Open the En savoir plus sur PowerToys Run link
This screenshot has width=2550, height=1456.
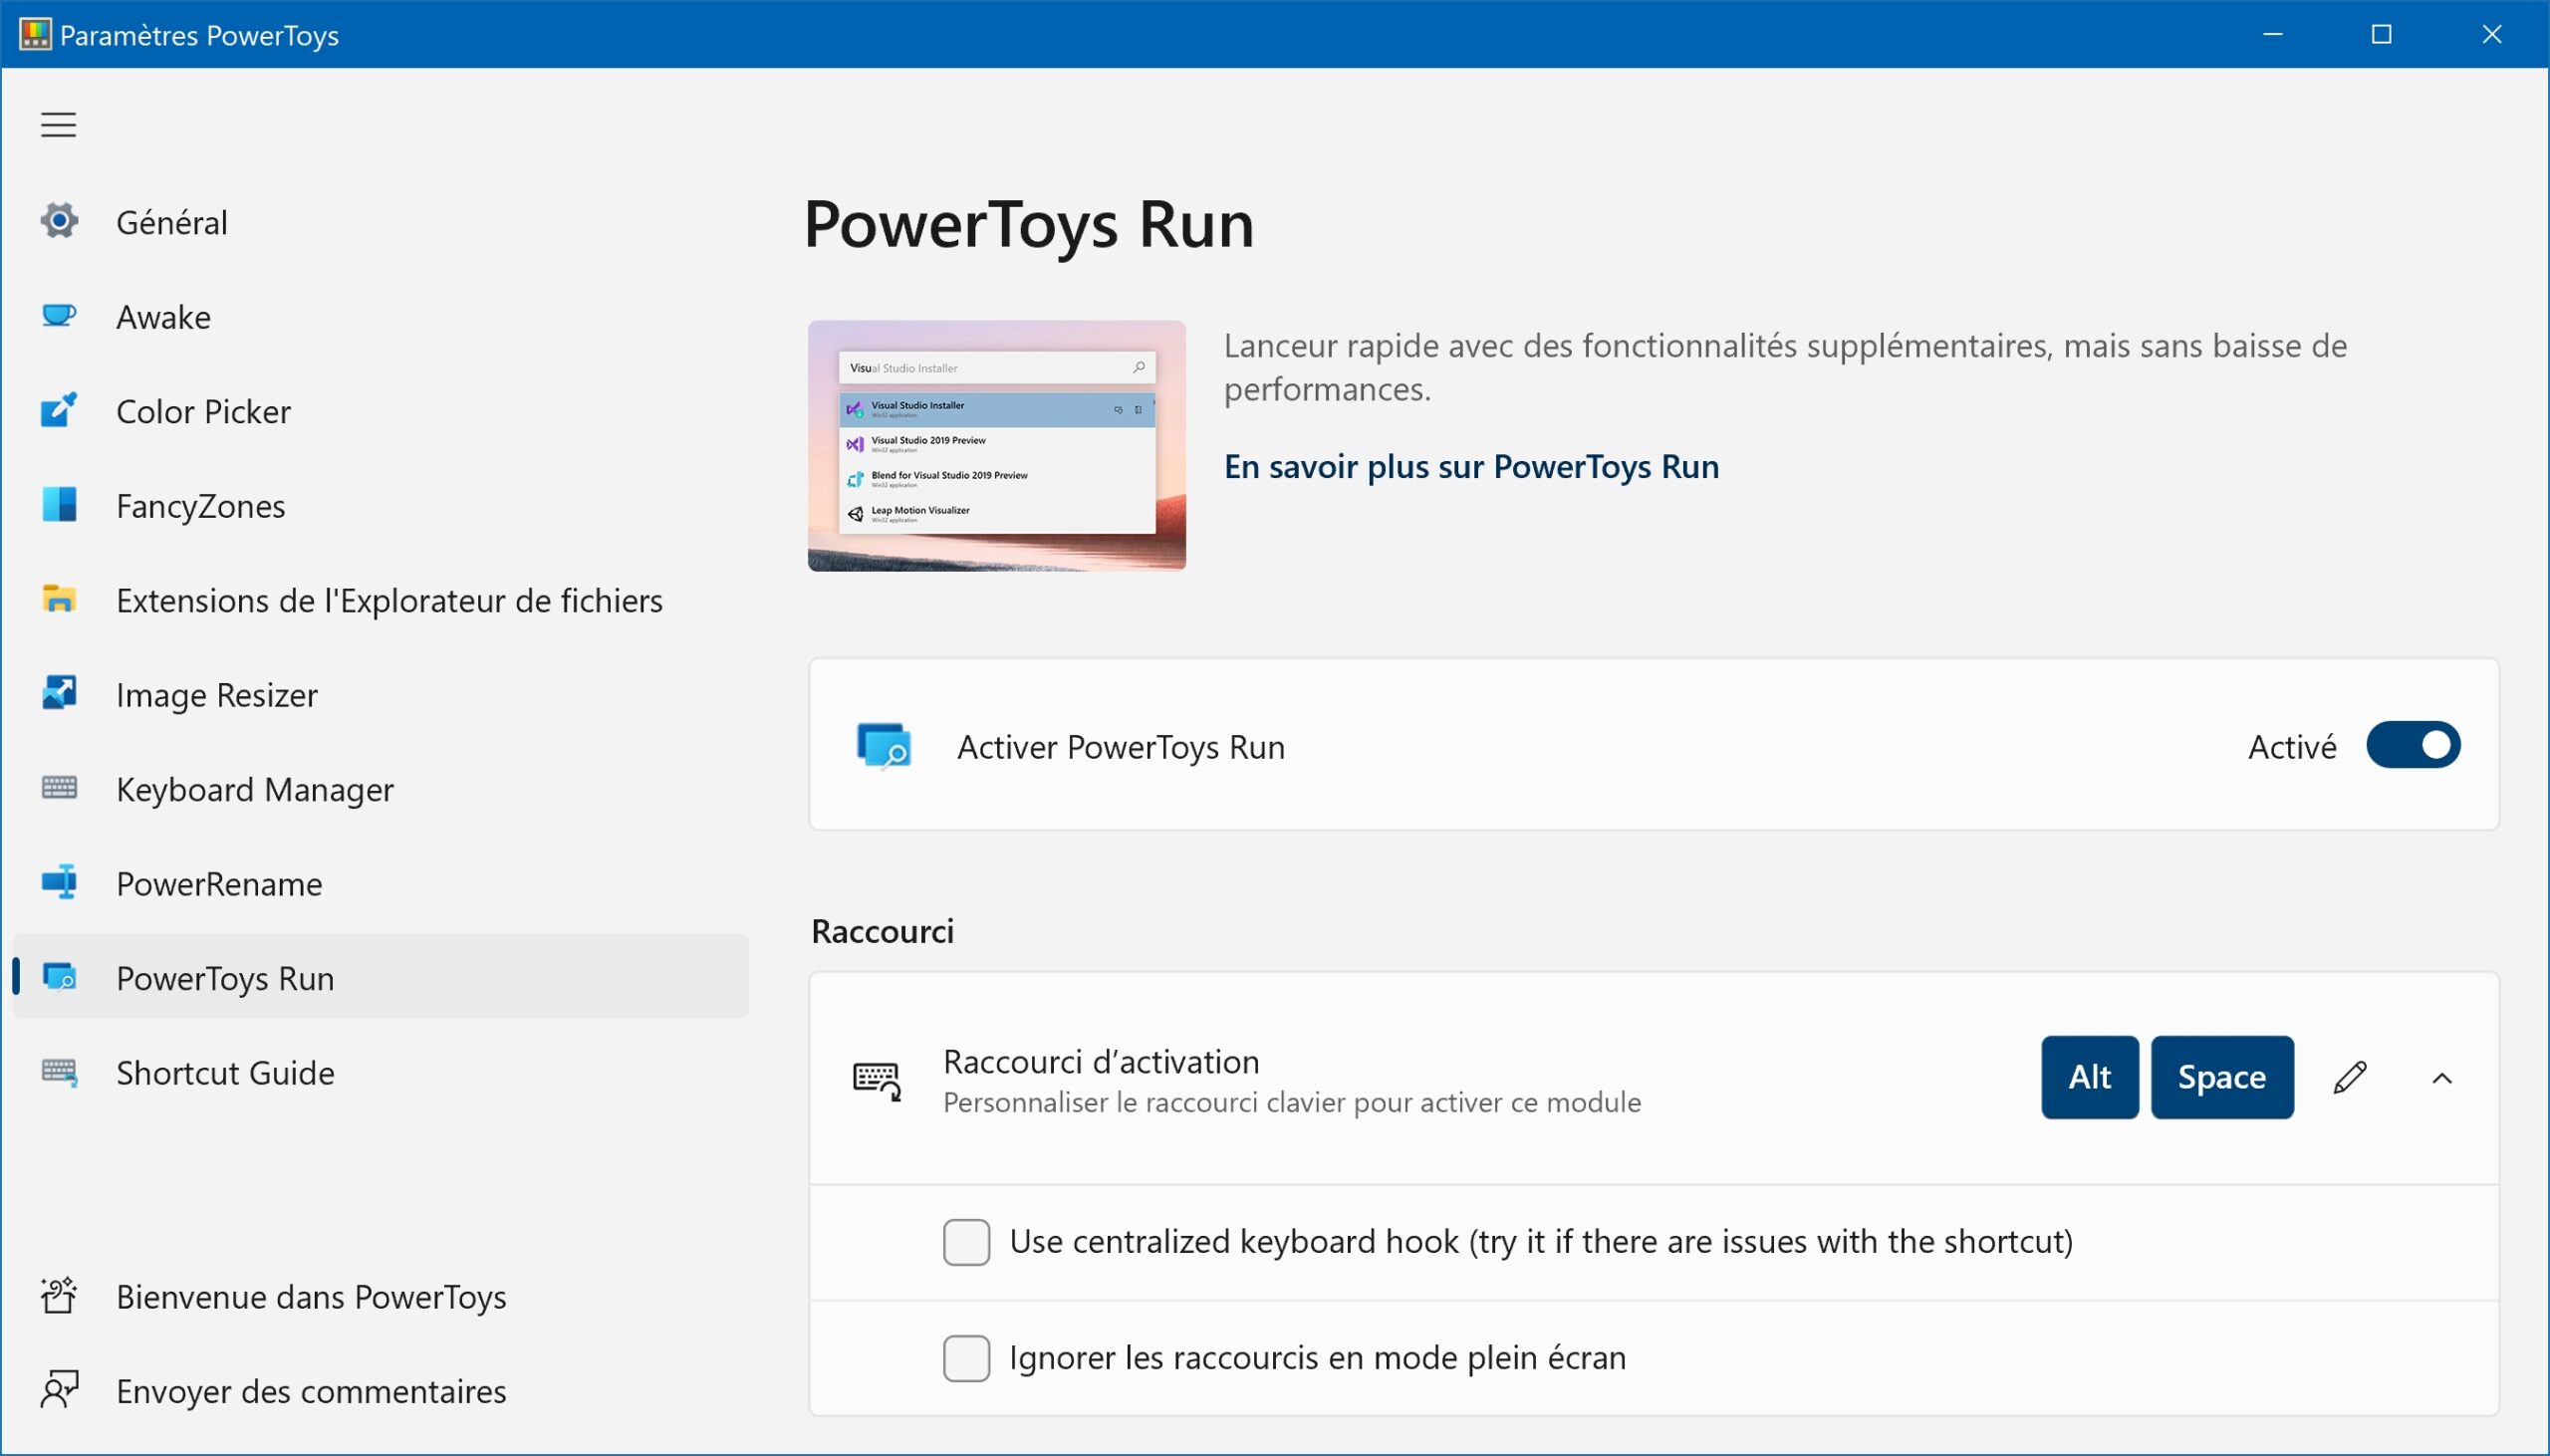click(x=1471, y=466)
